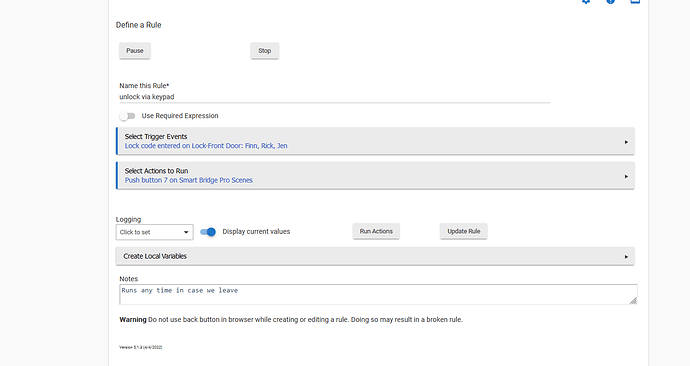690x366 pixels.
Task: Click Update Rule button
Action: [x=463, y=231]
